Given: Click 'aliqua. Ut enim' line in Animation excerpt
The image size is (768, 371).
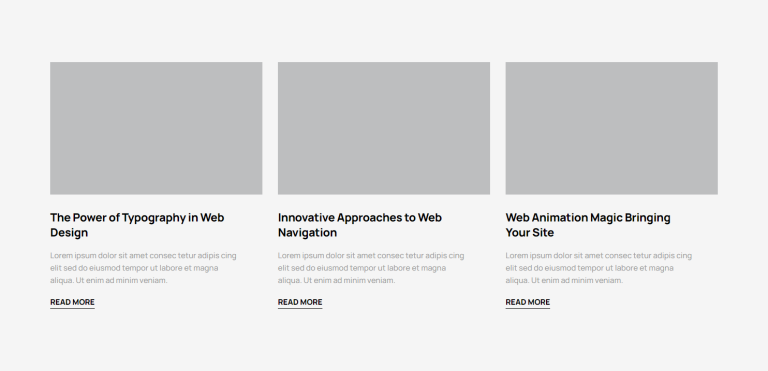Looking at the screenshot, I should [x=564, y=280].
